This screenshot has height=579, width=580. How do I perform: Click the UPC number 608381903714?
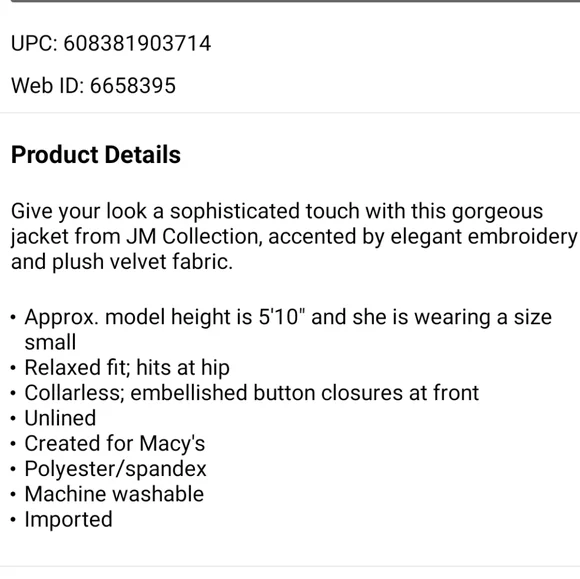point(137,43)
